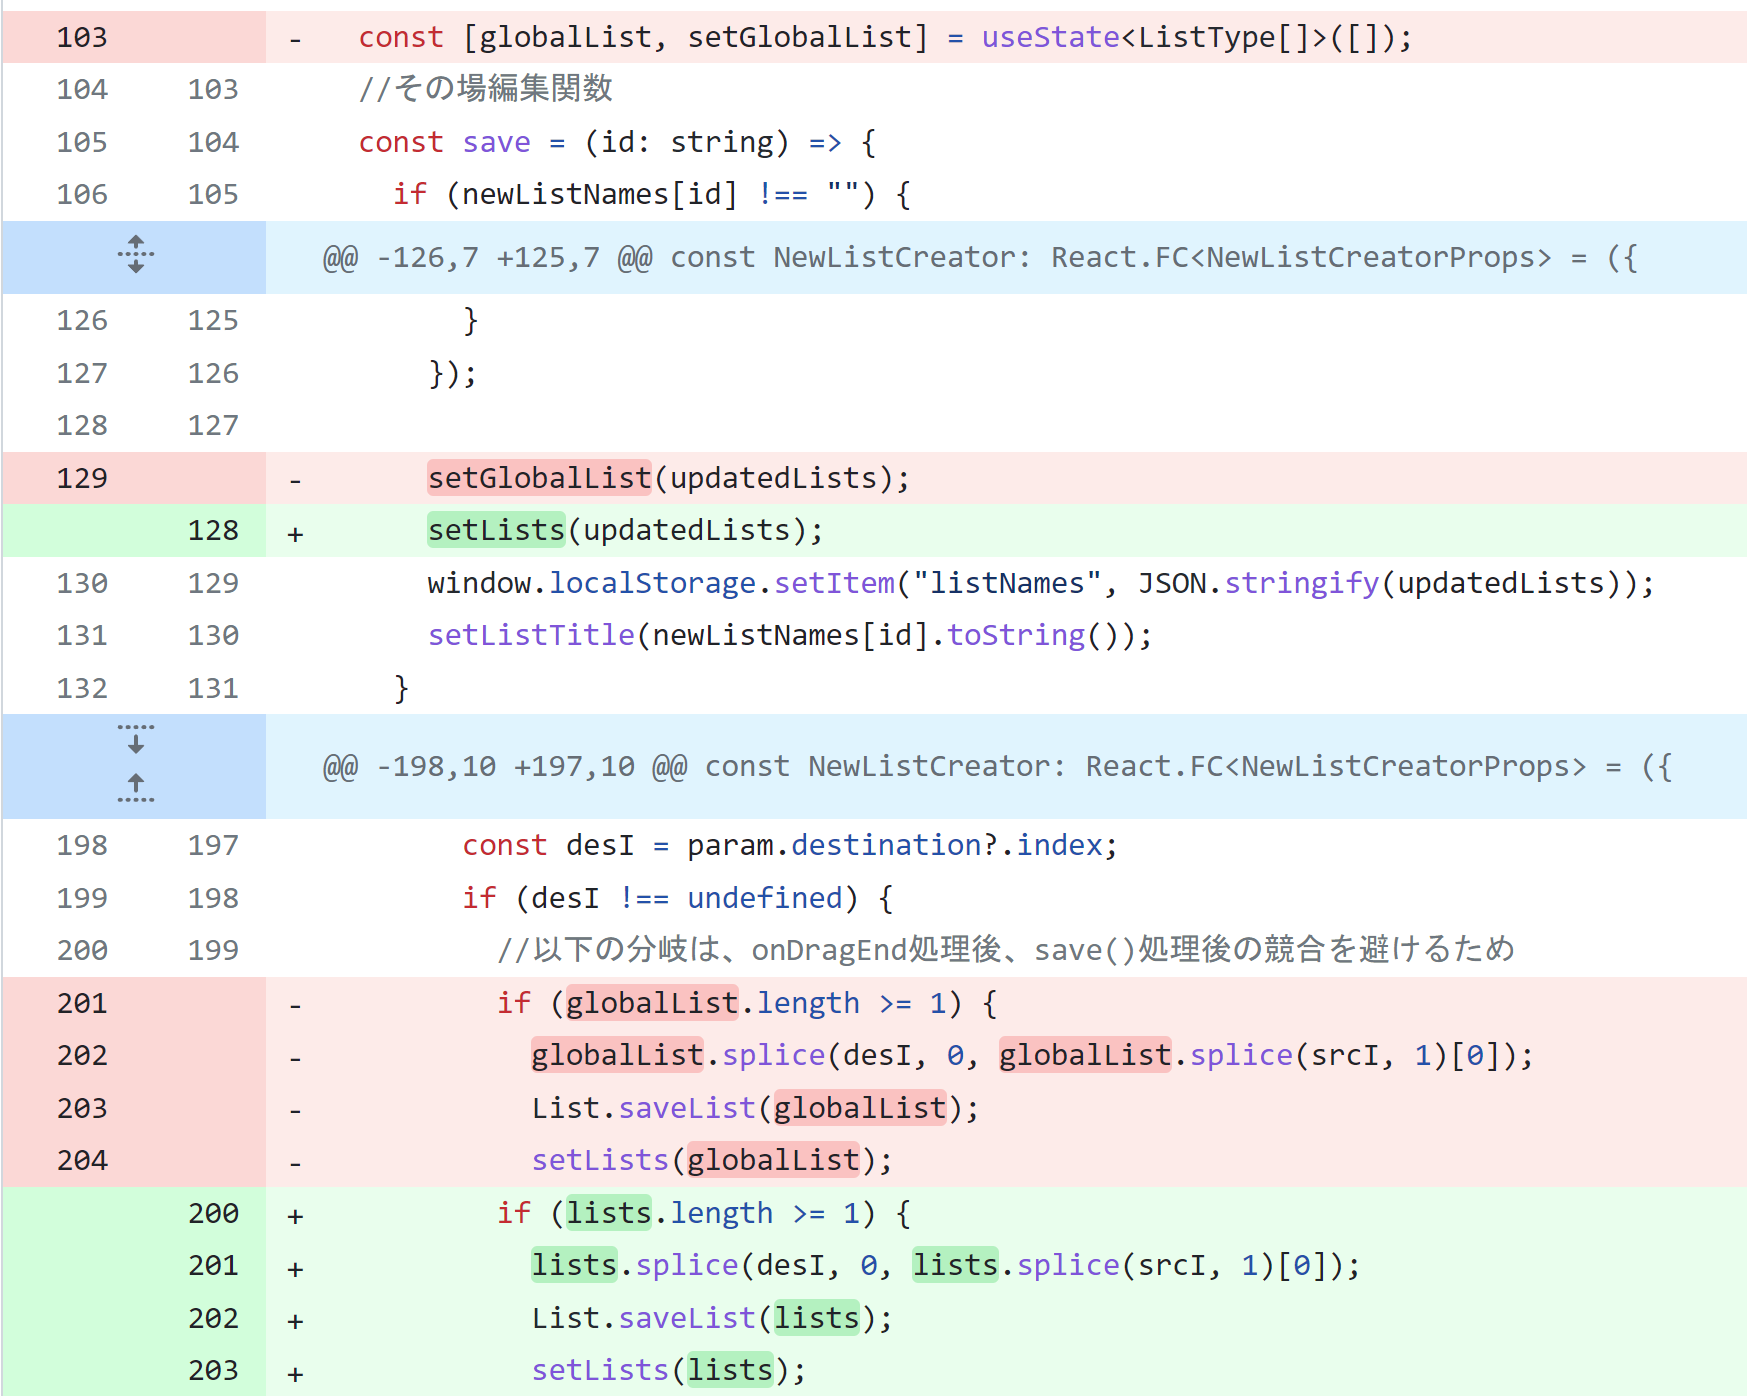Click the deleted line 'globalList.splice(desI, 0, ...'
This screenshot has width=1747, height=1396.
point(1033,1055)
